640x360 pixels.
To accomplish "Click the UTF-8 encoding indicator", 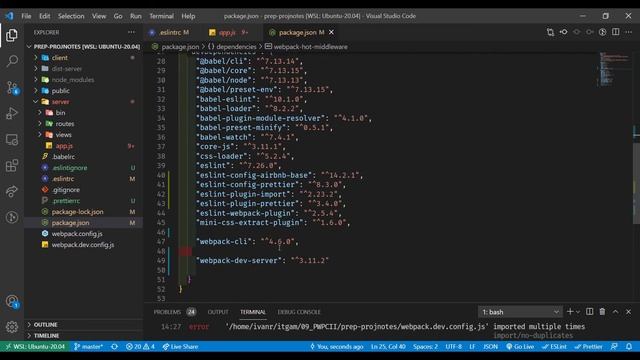I will point(453,347).
